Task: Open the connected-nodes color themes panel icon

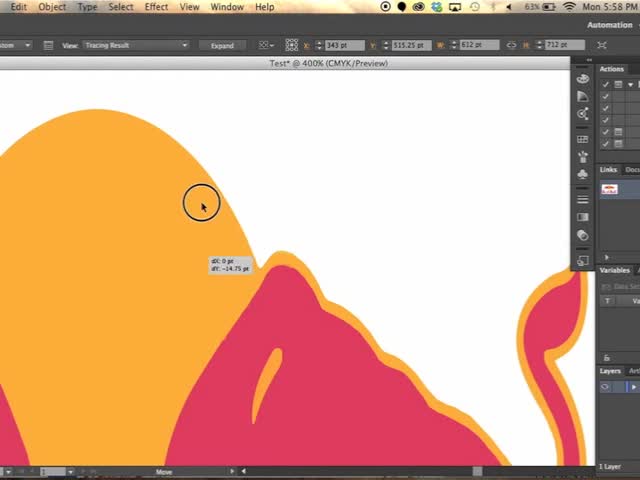Action: click(x=583, y=113)
